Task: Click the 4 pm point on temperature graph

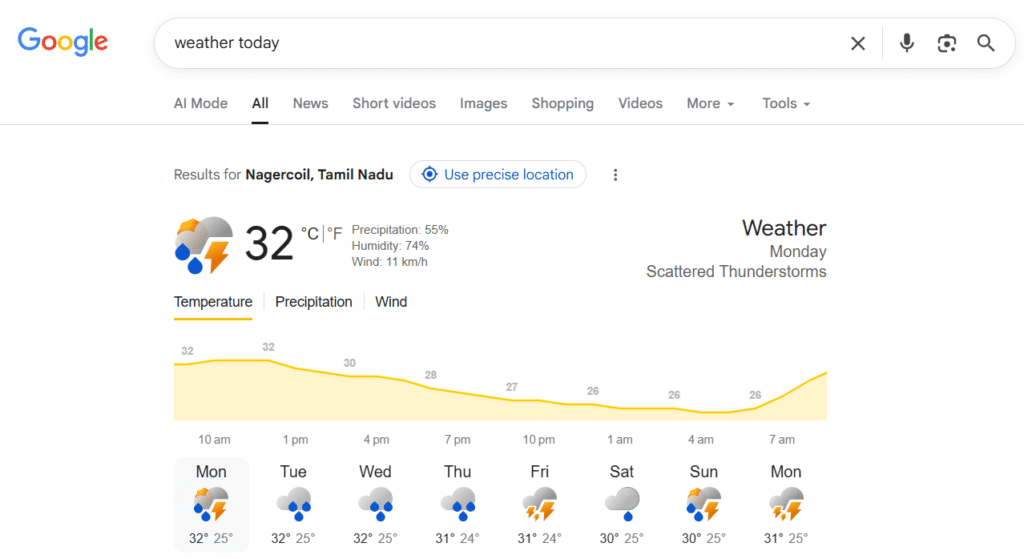Action: point(376,377)
